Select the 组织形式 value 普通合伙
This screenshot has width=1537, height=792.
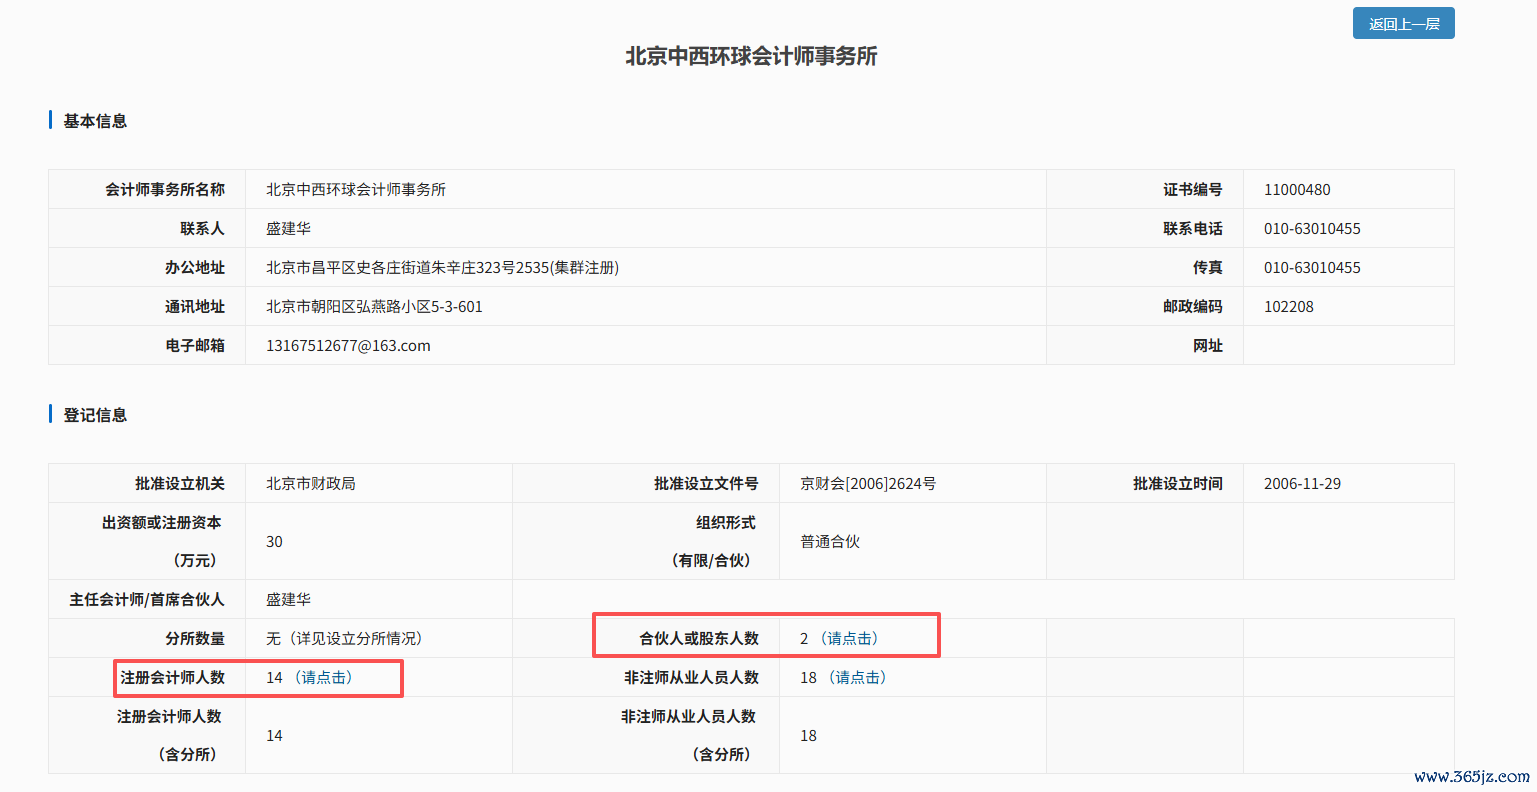point(830,541)
